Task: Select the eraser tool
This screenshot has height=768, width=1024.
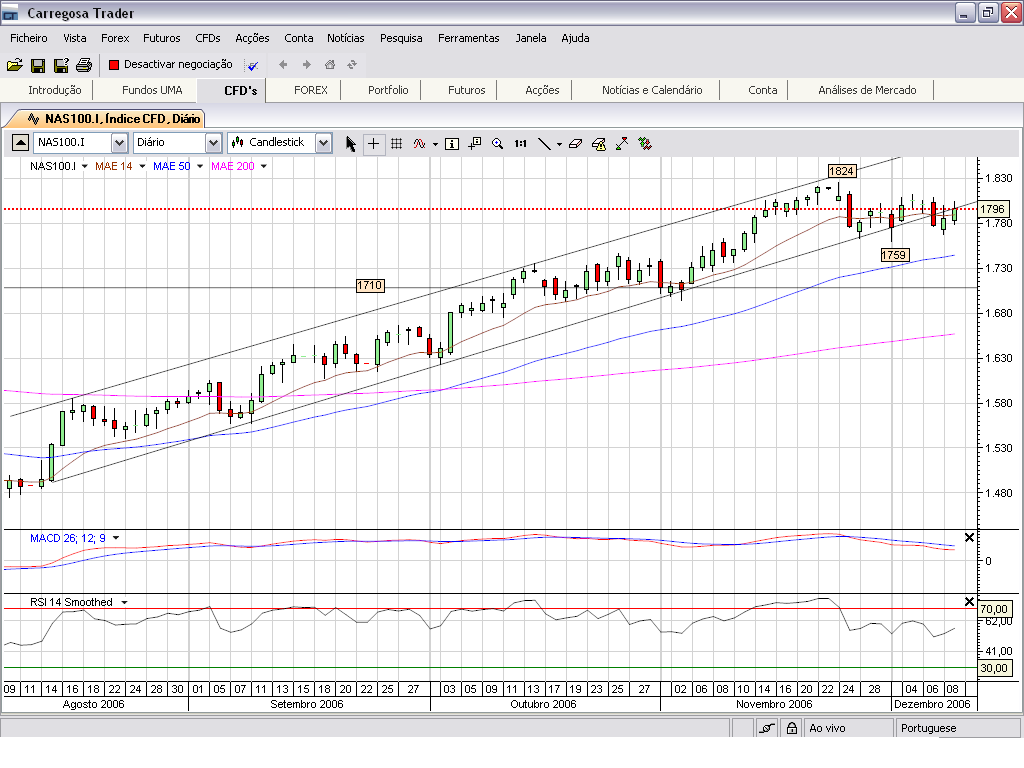Action: pyautogui.click(x=575, y=144)
